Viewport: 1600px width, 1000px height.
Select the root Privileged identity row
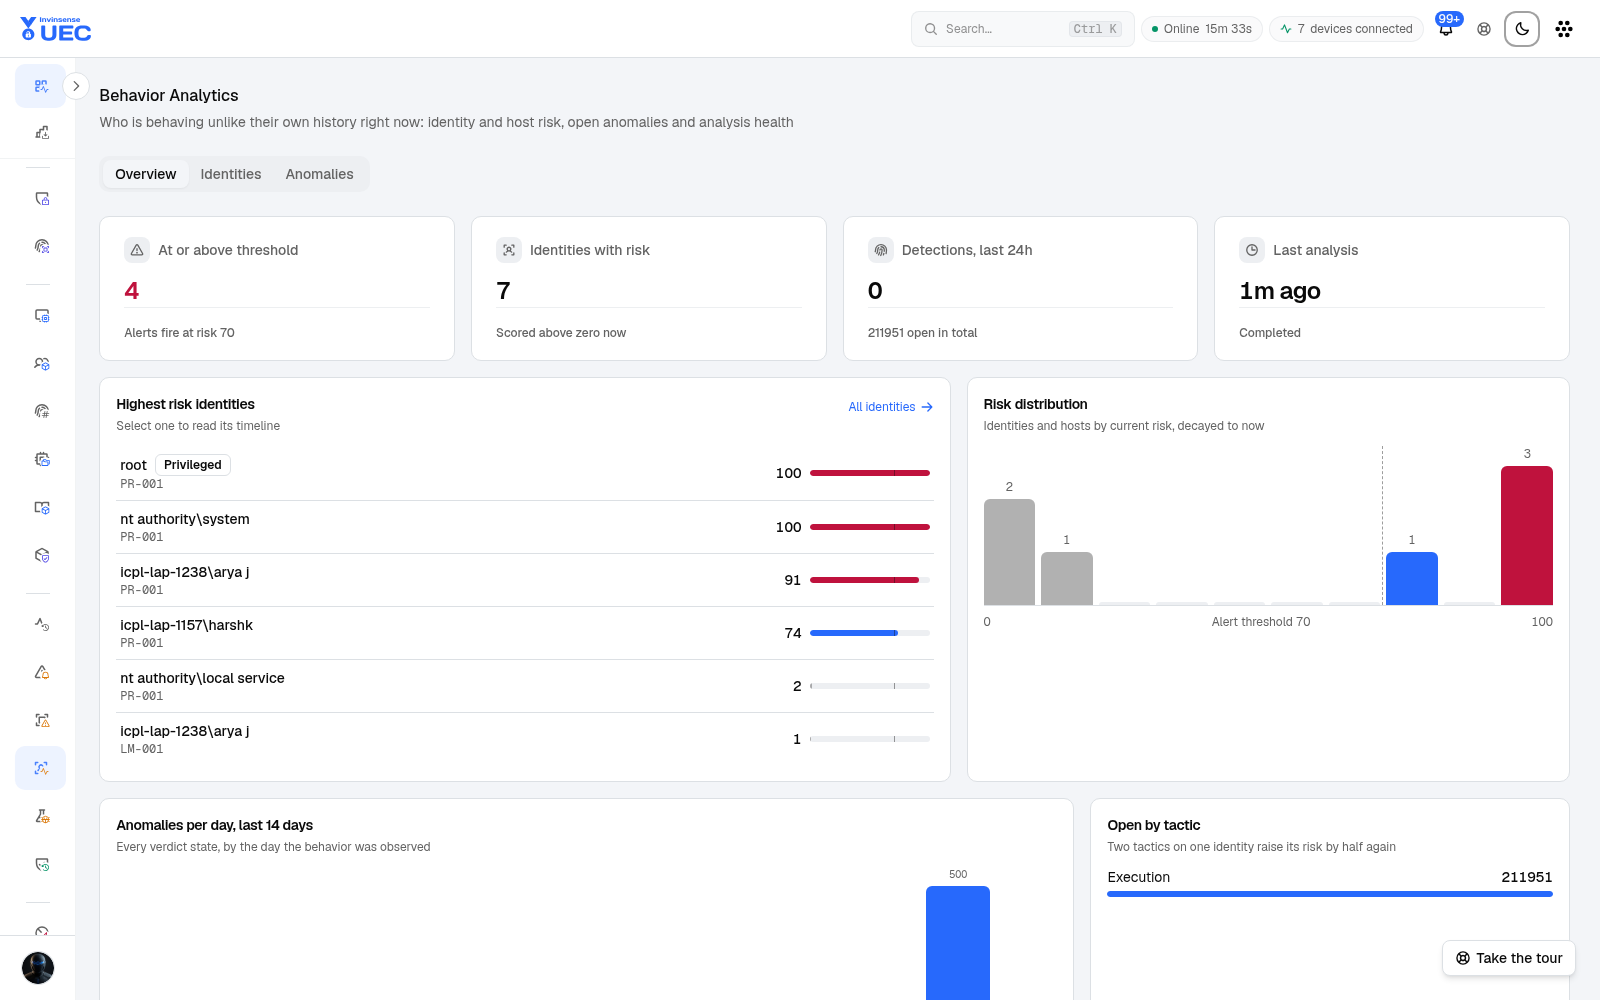click(525, 474)
